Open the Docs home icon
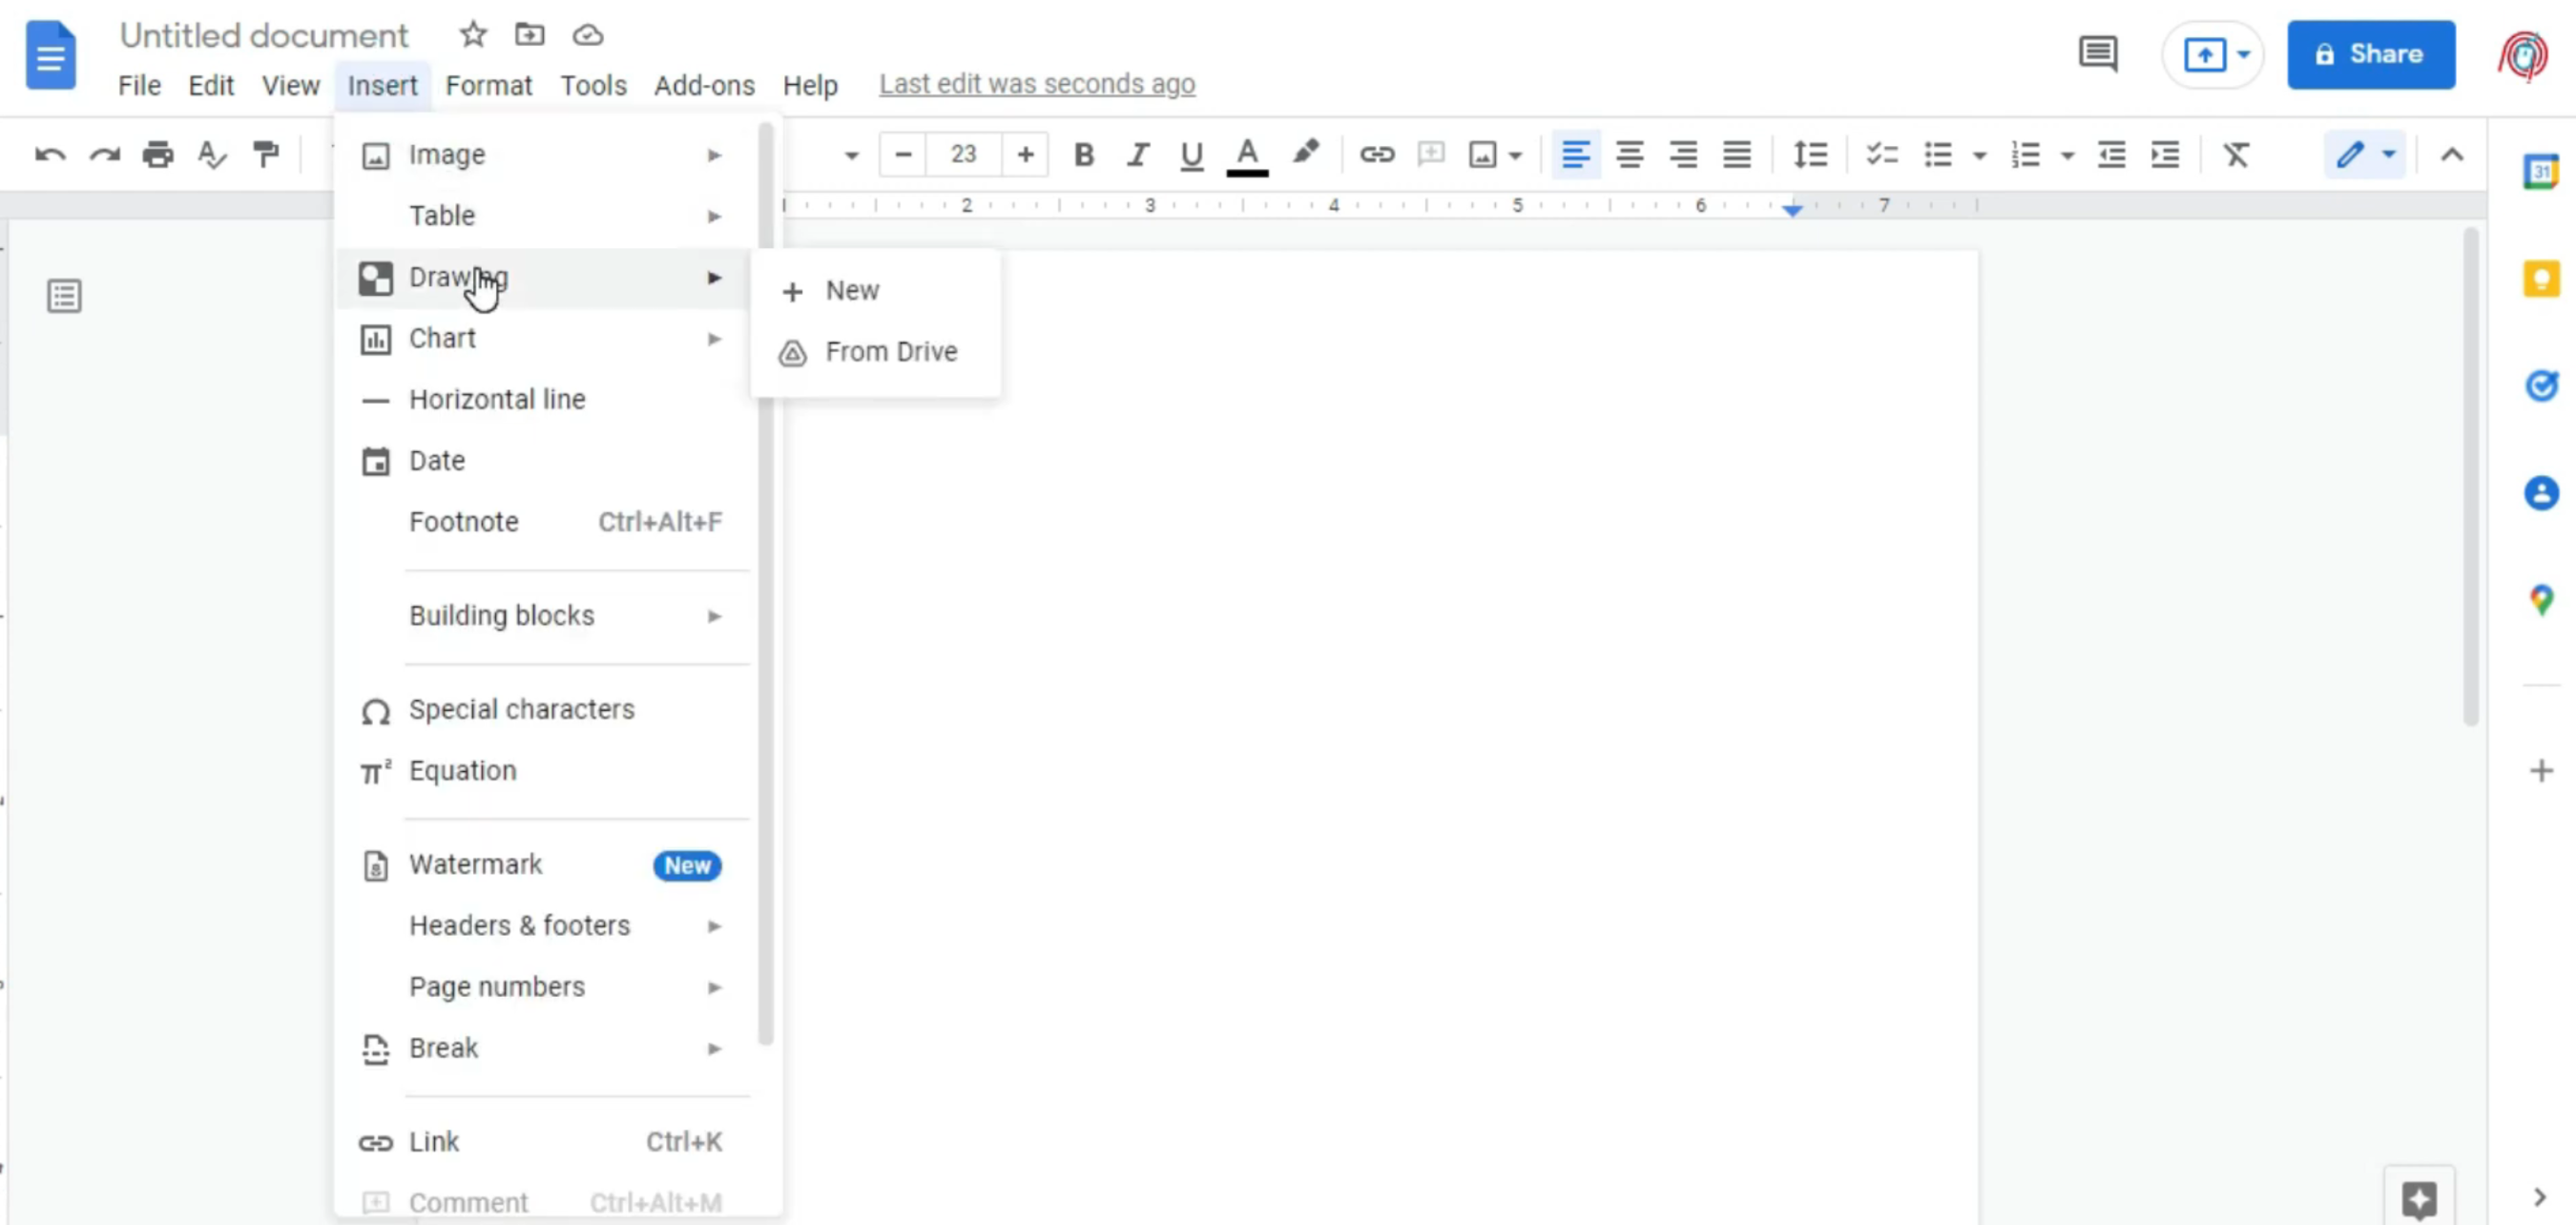Image resolution: width=2576 pixels, height=1225 pixels. coord(50,55)
